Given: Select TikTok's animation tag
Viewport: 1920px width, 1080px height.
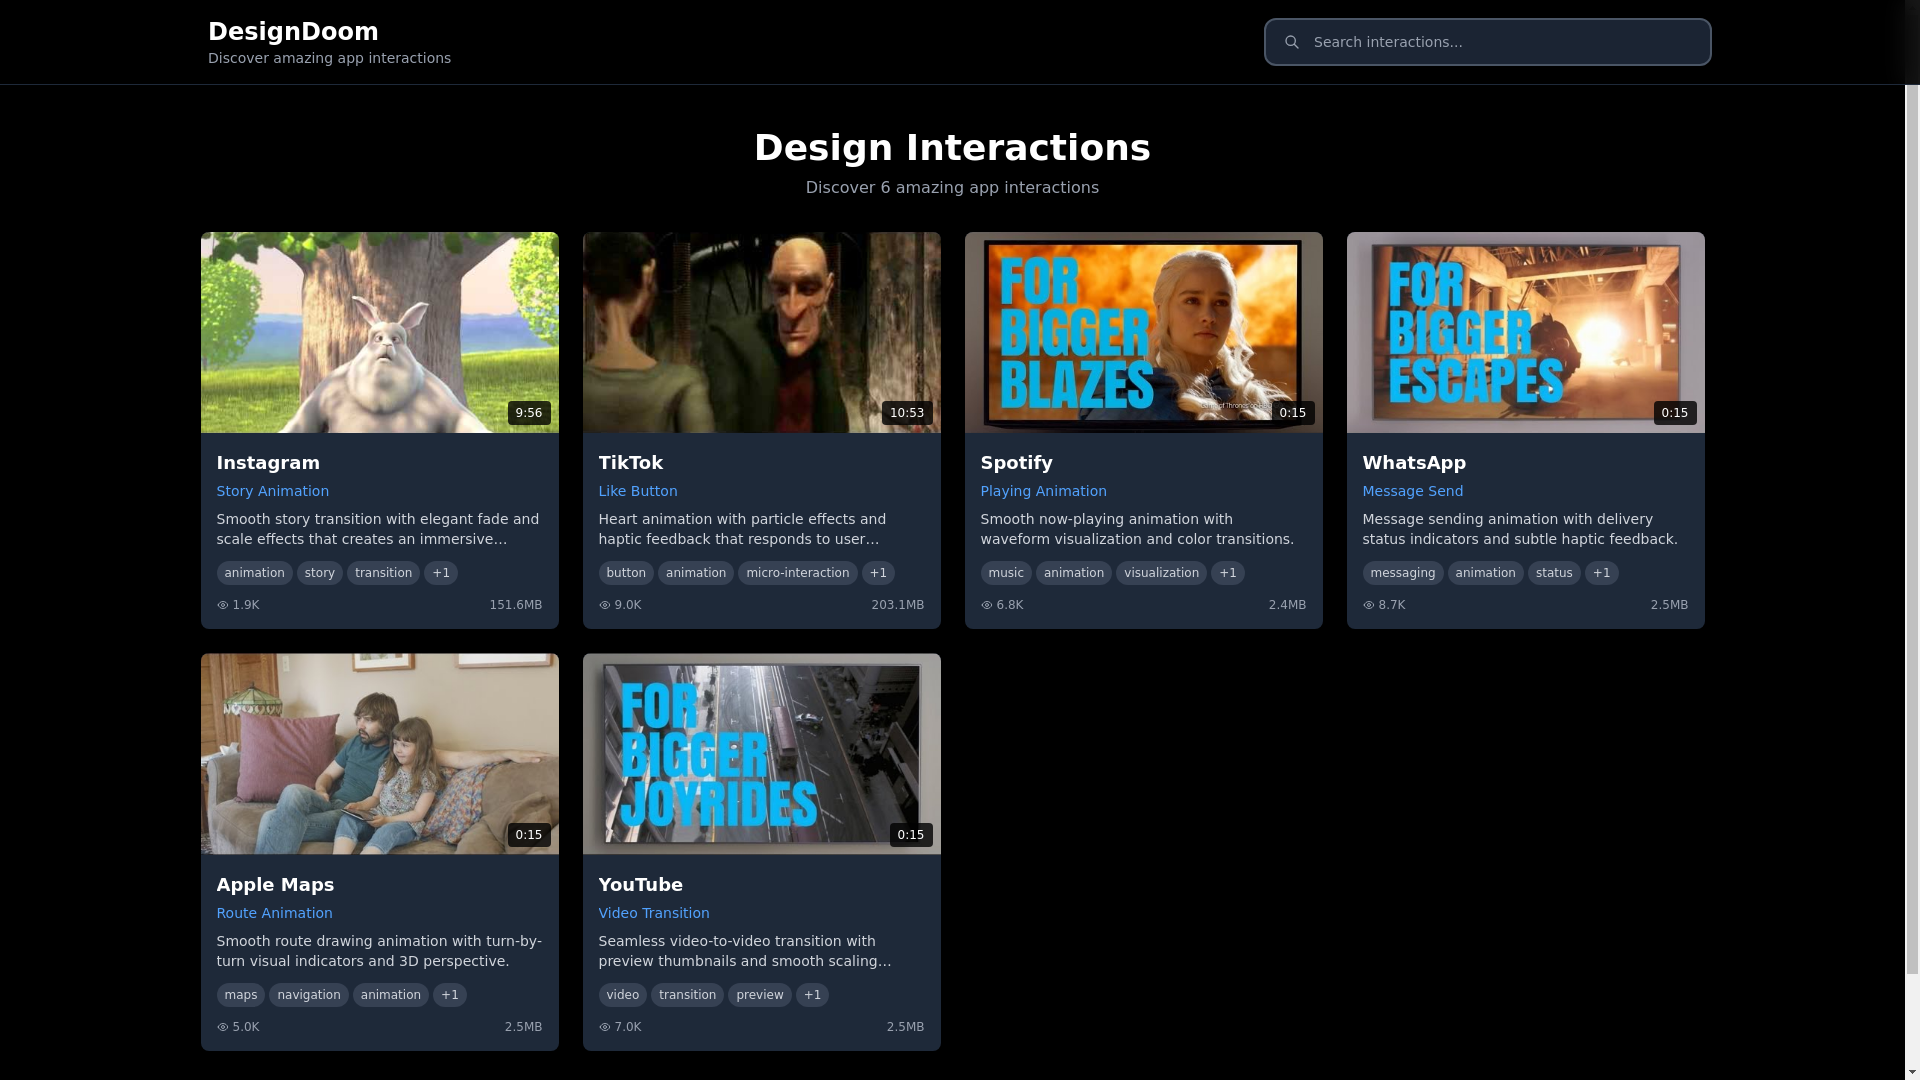Looking at the screenshot, I should [x=696, y=573].
